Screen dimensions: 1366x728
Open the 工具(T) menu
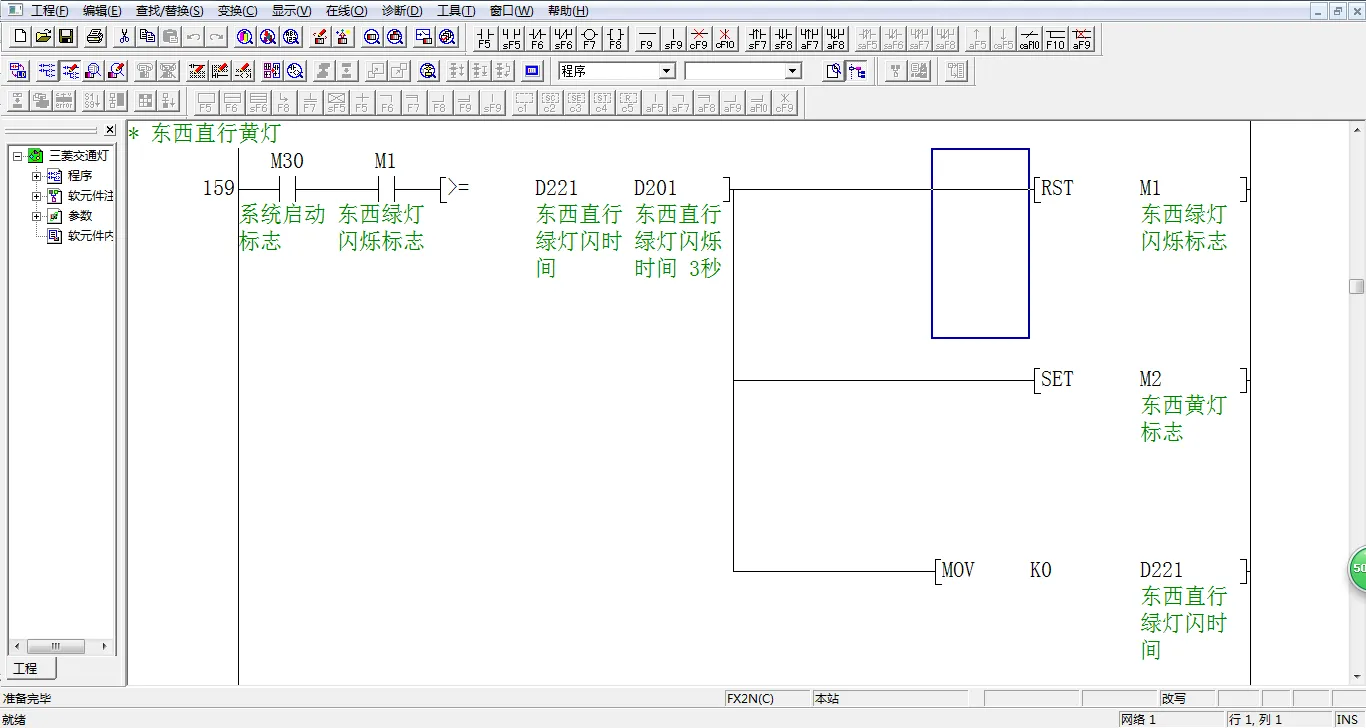[x=456, y=11]
